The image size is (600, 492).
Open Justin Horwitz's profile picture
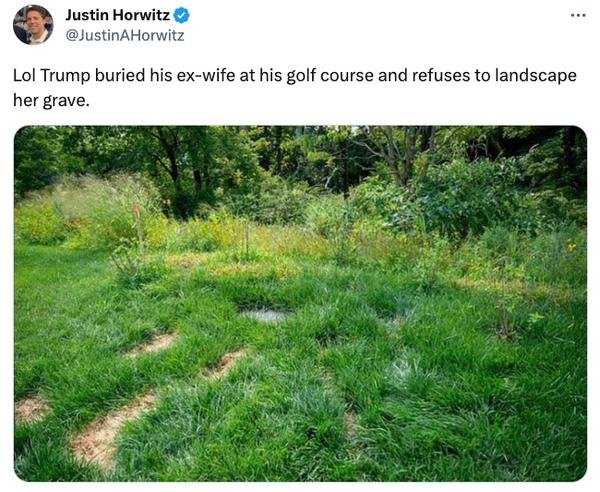[x=33, y=25]
